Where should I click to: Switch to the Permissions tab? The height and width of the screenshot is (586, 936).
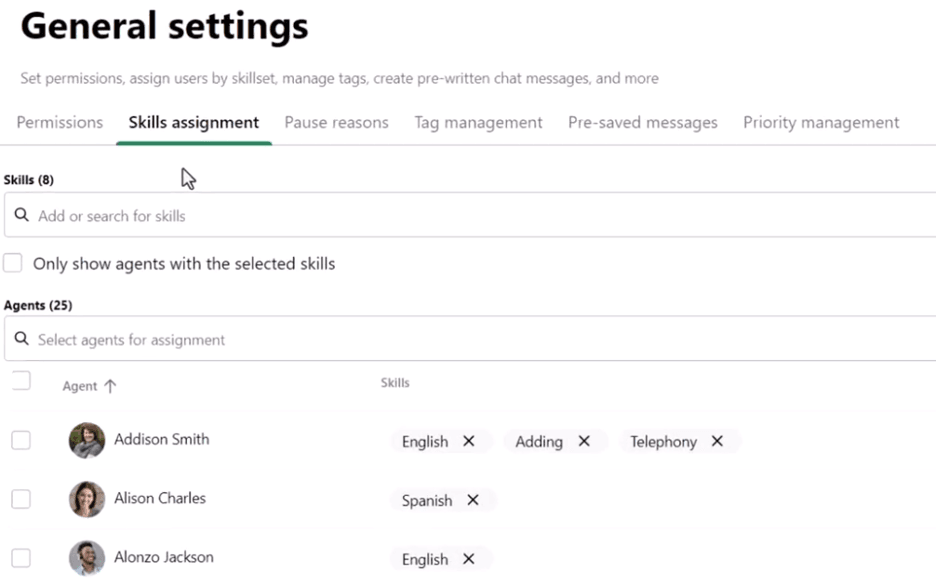click(59, 122)
